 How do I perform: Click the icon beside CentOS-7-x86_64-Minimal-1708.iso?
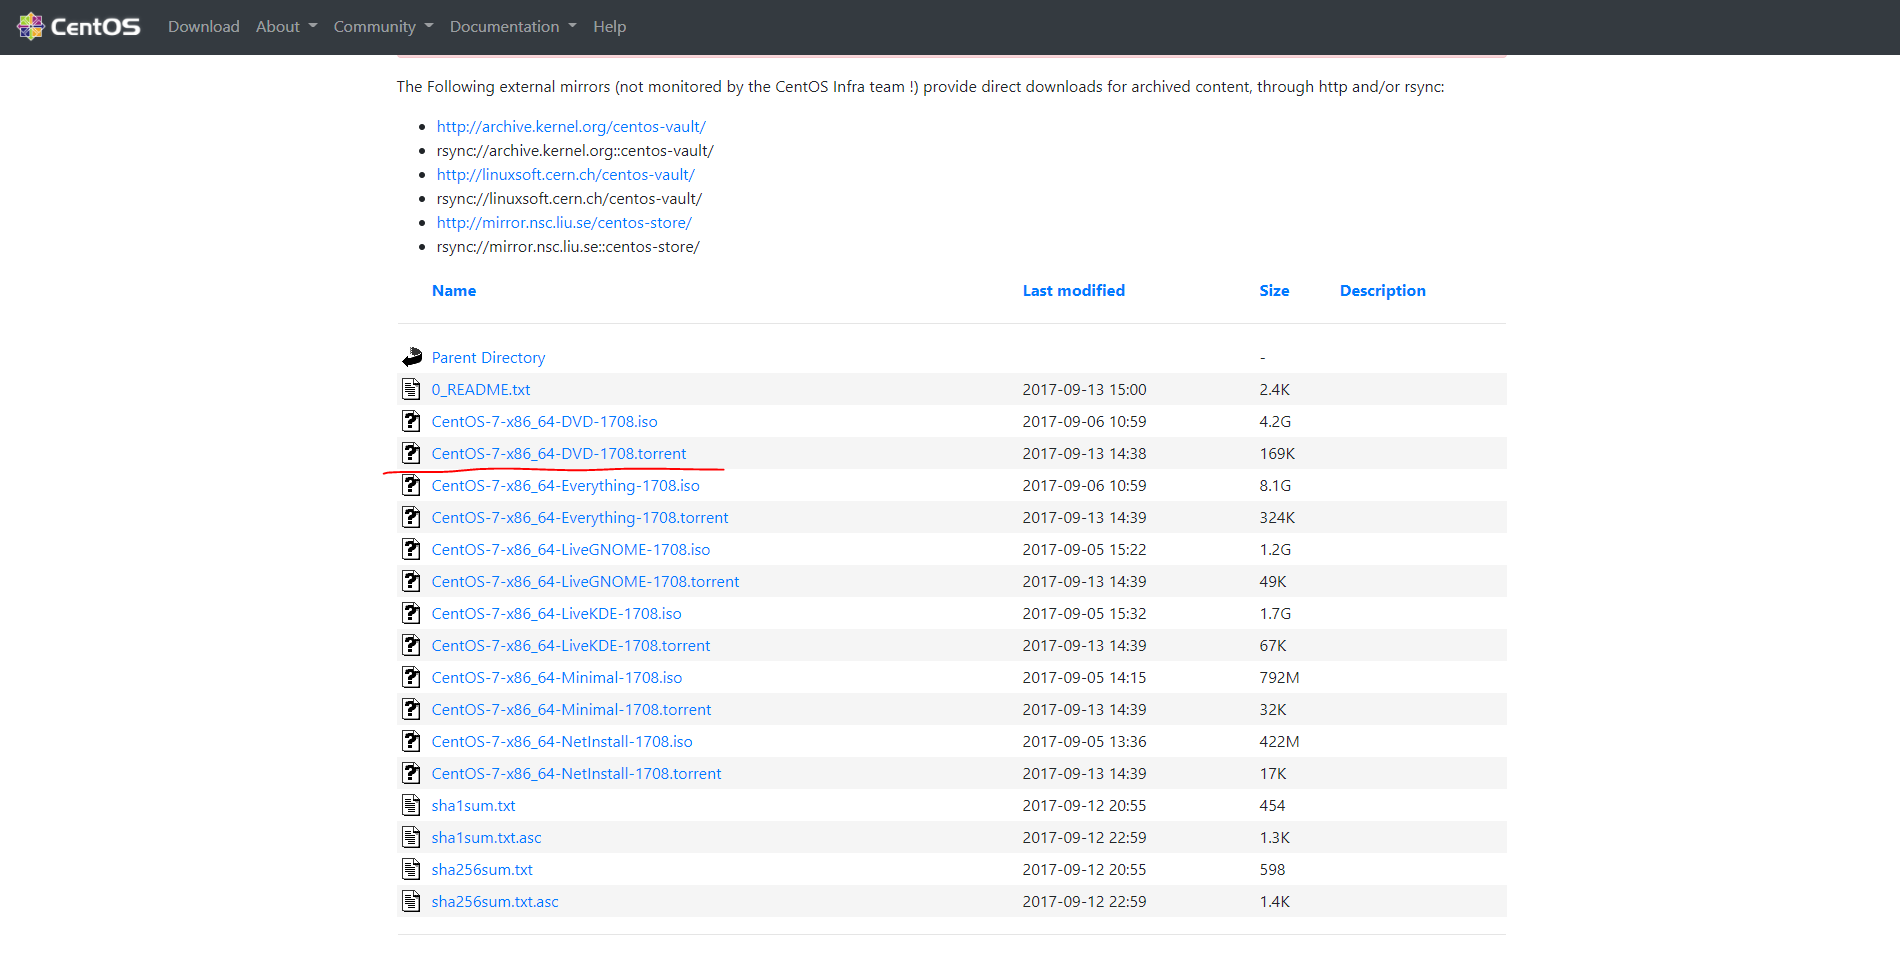411,677
